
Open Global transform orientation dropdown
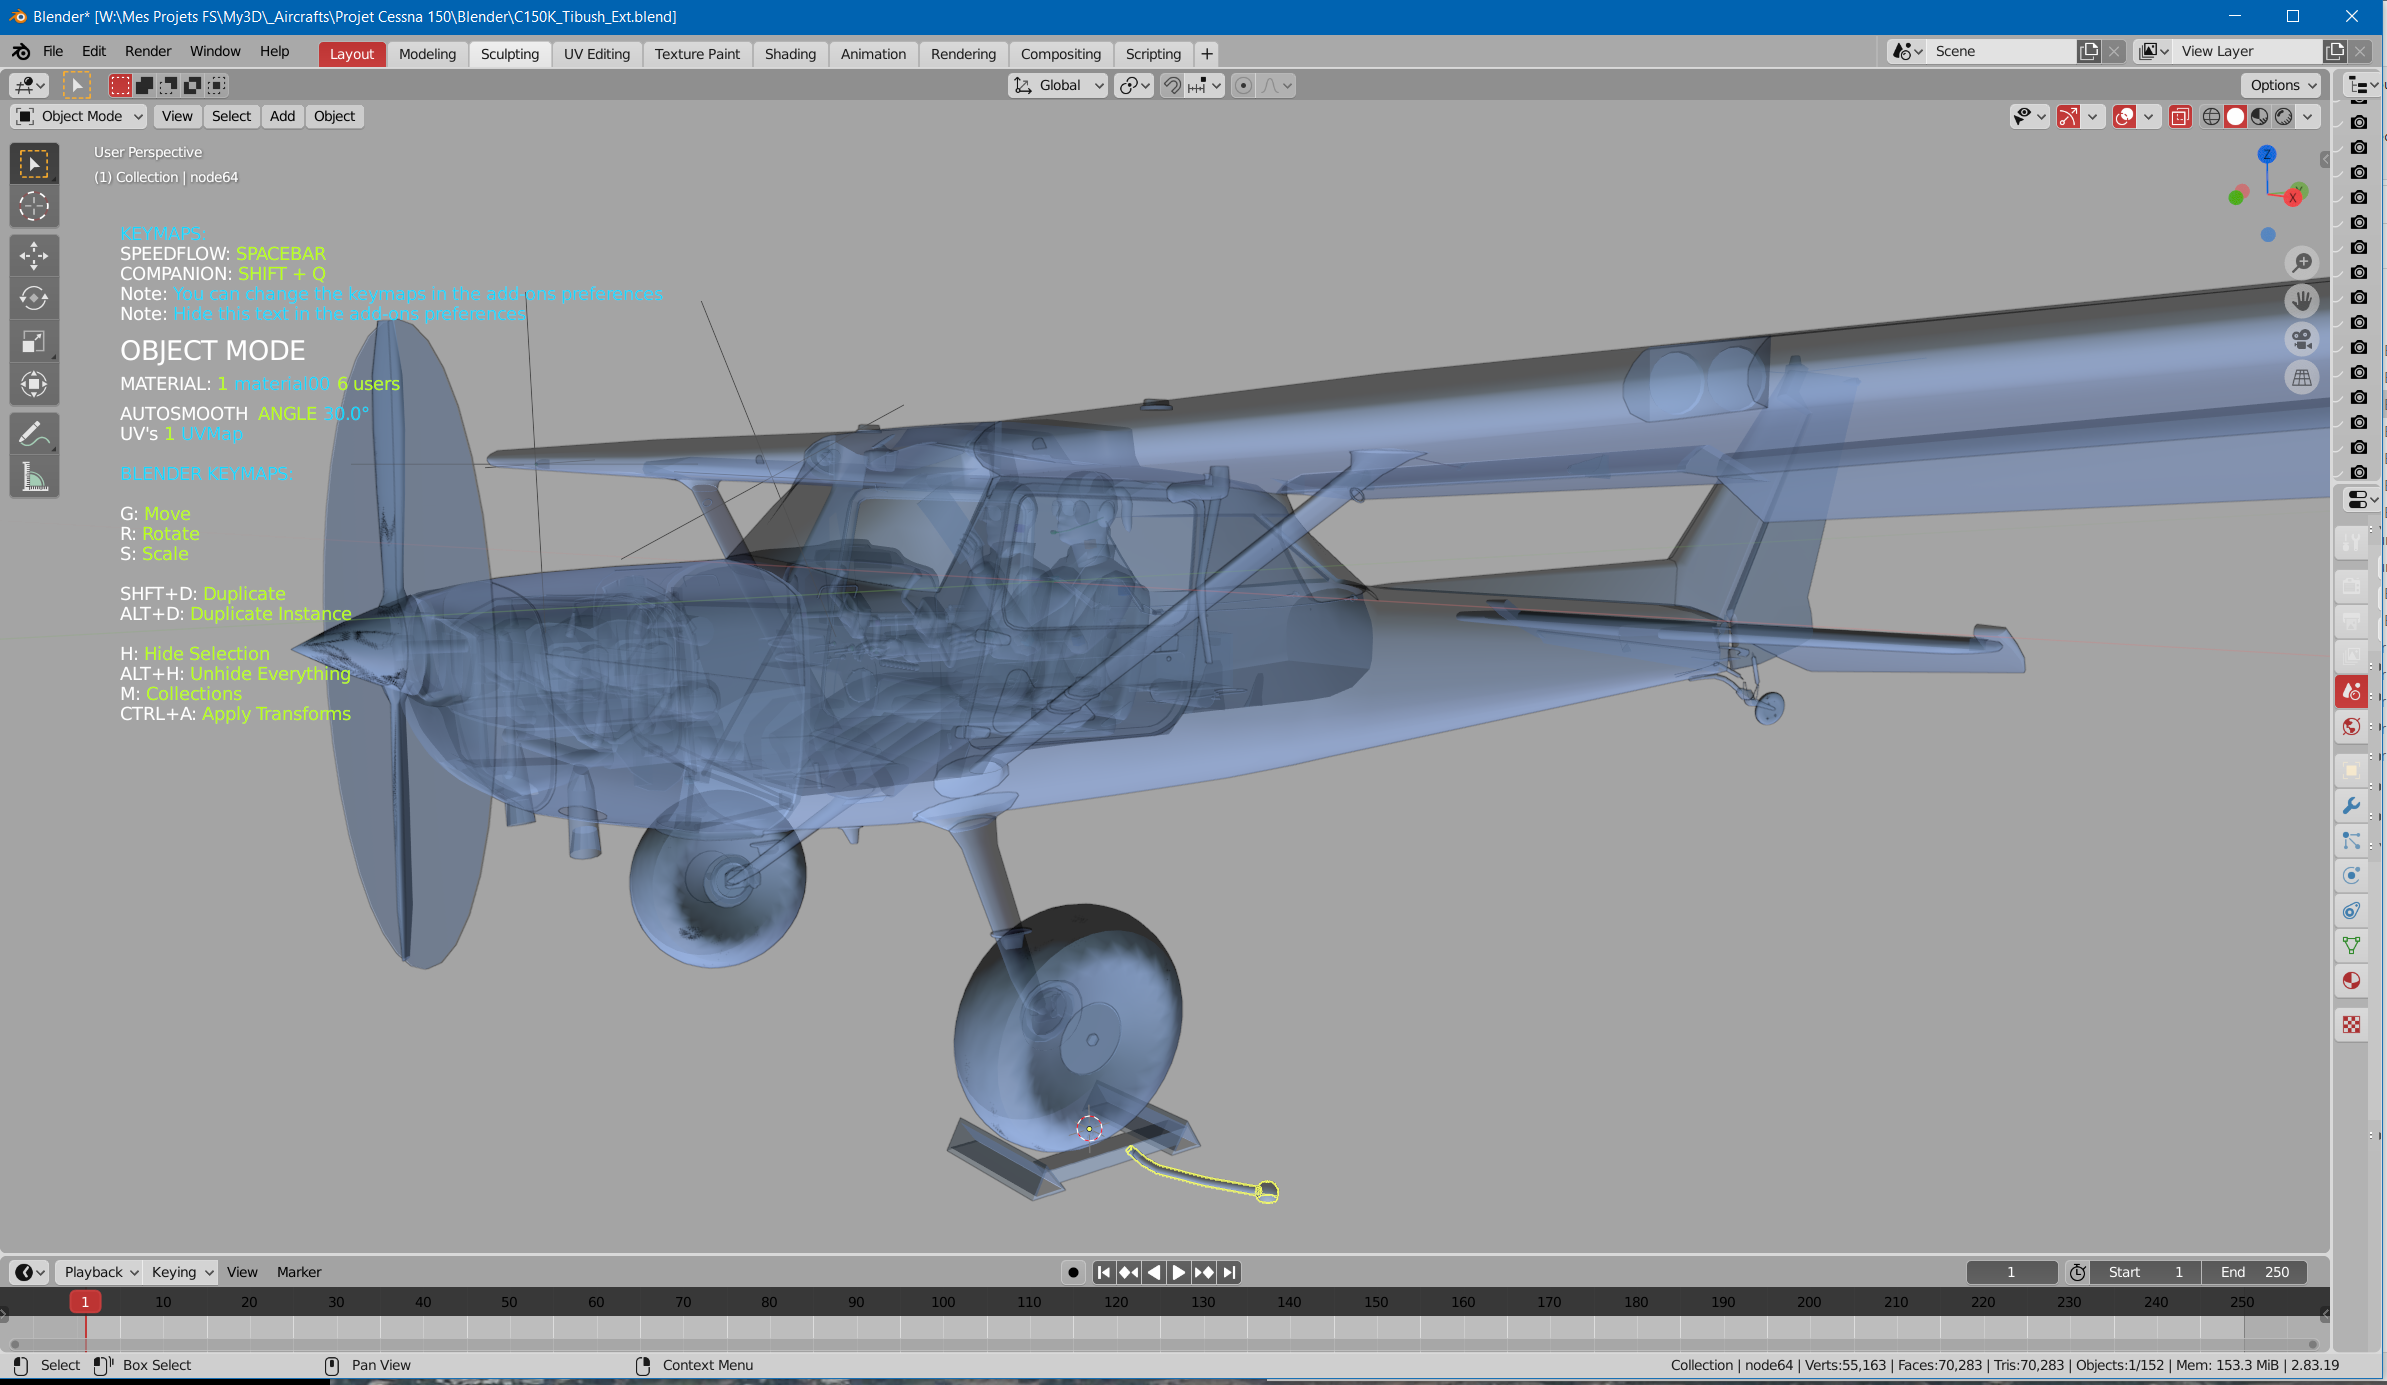1058,86
